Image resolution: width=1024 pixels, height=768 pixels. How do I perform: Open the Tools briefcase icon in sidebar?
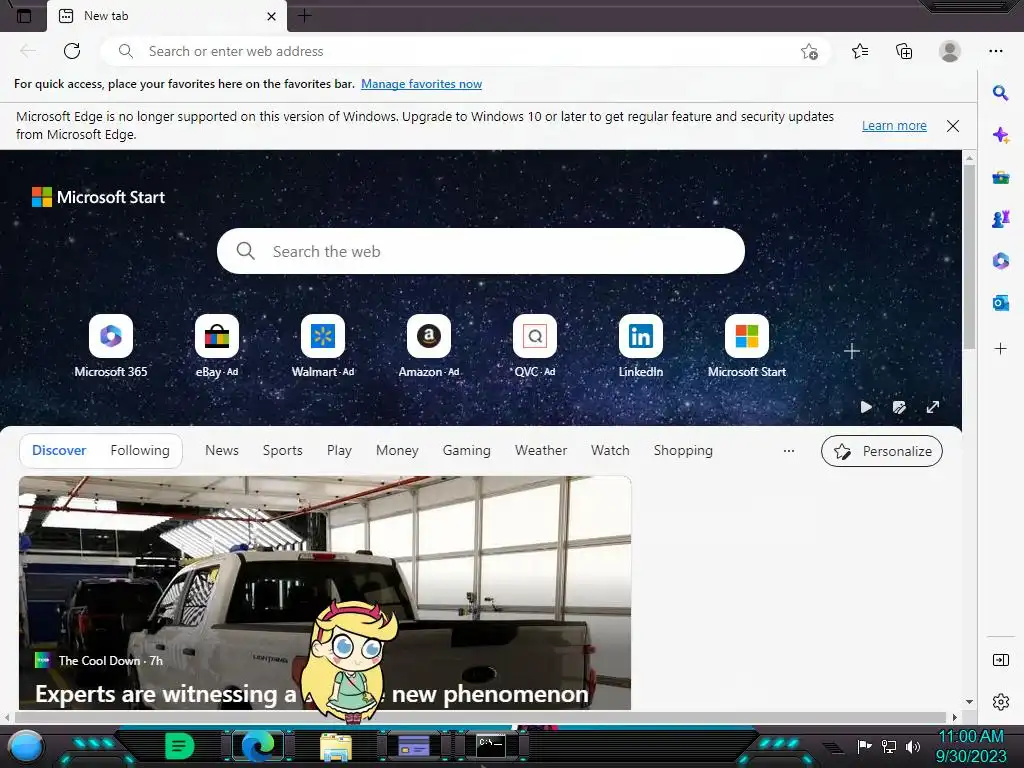point(1000,177)
